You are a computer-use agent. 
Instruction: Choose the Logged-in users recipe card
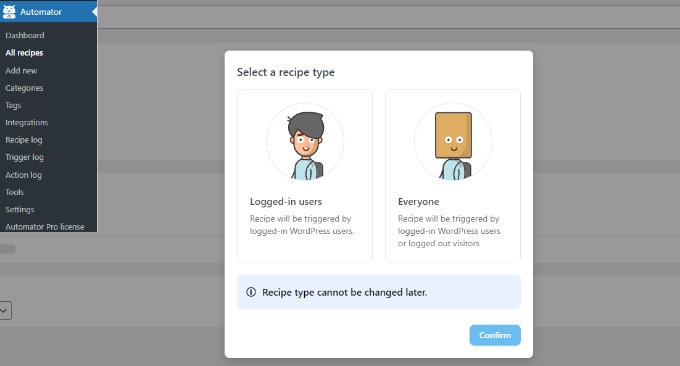pyautogui.click(x=305, y=176)
